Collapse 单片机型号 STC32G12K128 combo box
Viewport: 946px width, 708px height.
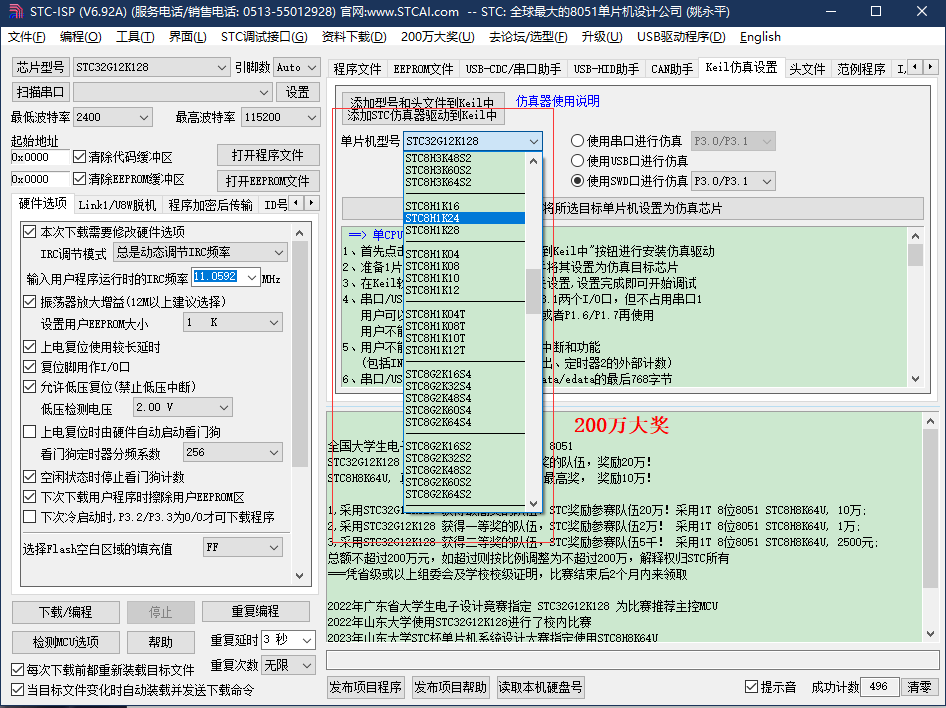click(x=472, y=141)
